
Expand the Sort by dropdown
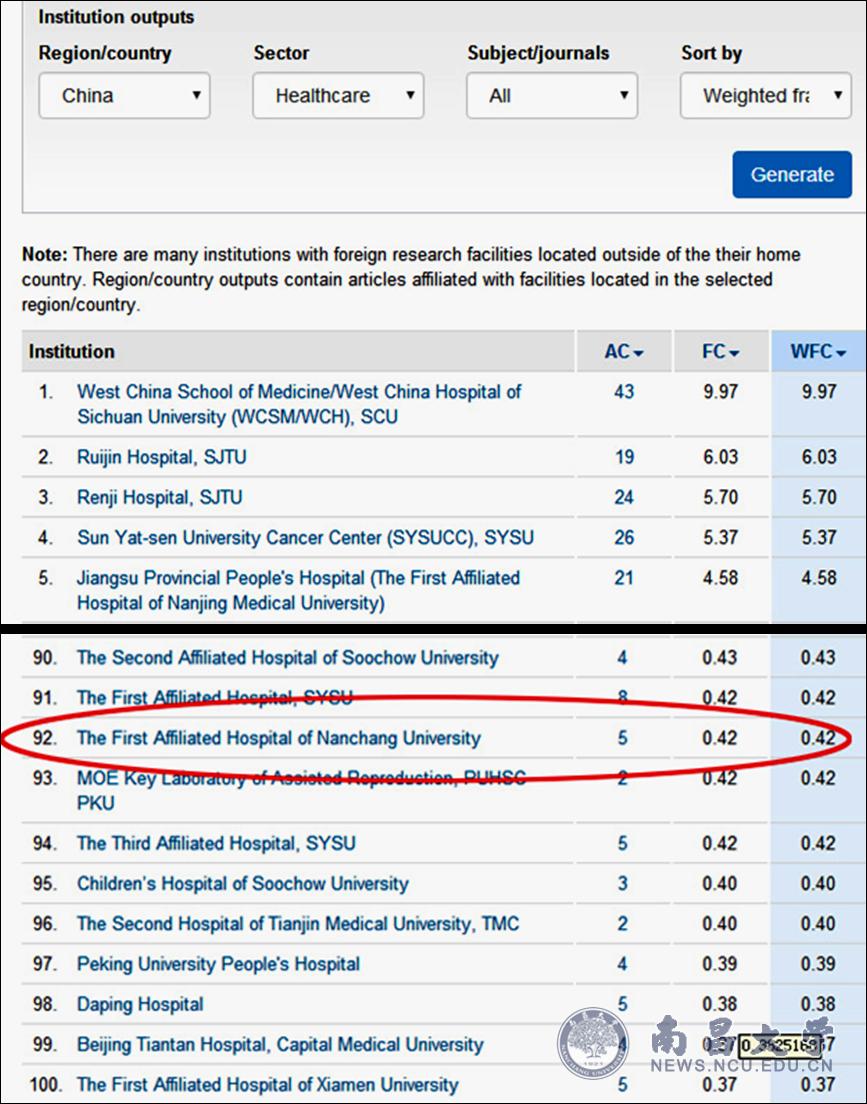[x=765, y=96]
